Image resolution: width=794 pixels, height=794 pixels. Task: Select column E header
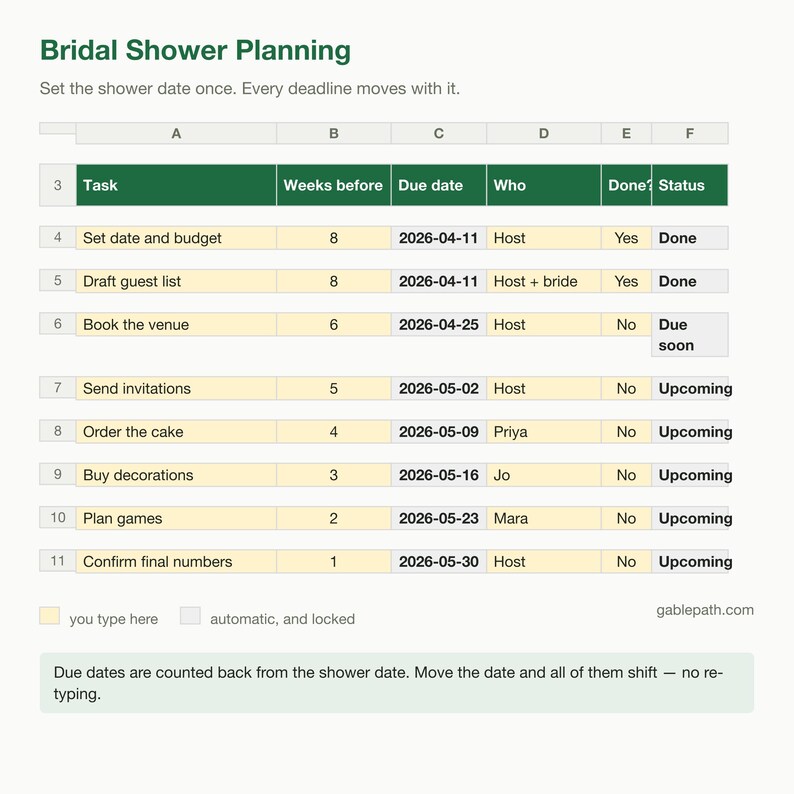626,133
